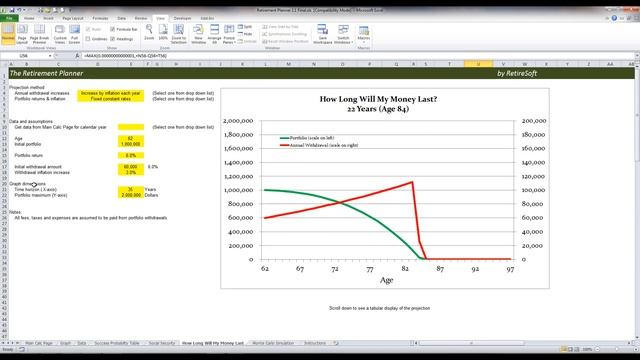Screen dimensions: 640x360
Task: Open Custom Views dialog
Action: click(60, 33)
